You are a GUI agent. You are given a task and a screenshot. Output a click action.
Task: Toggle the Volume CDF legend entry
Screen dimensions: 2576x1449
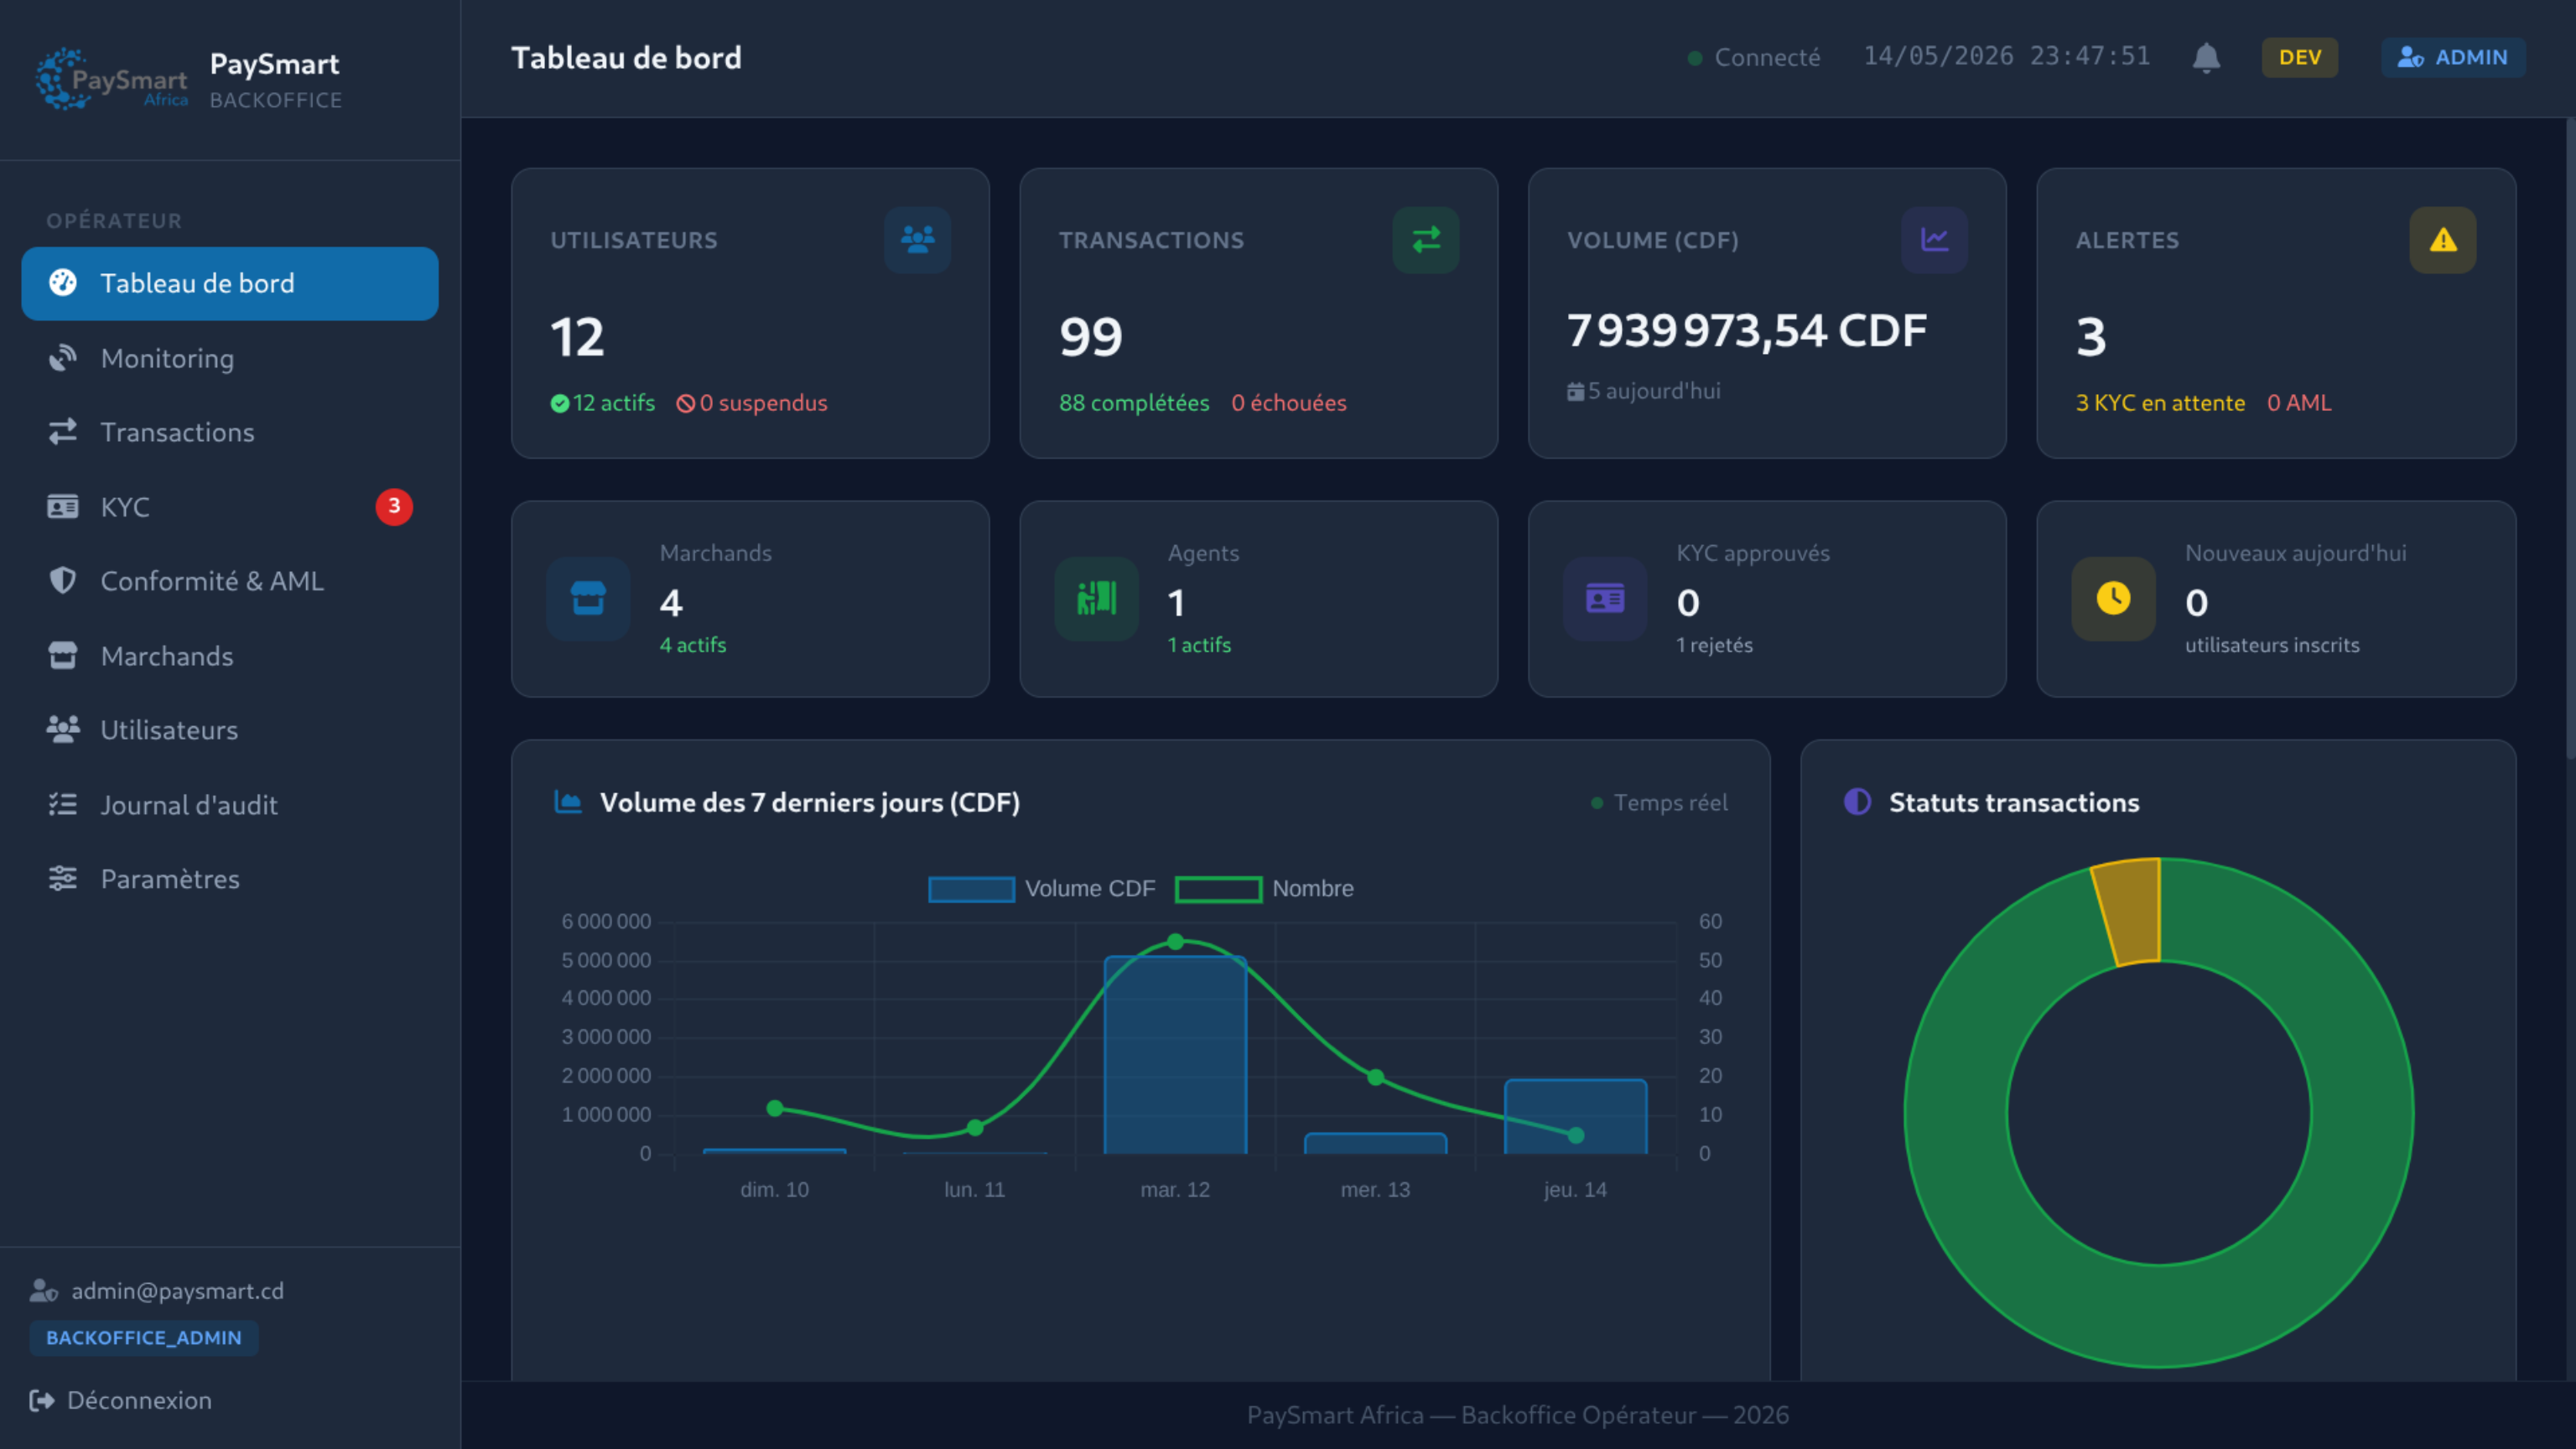[x=1041, y=888]
